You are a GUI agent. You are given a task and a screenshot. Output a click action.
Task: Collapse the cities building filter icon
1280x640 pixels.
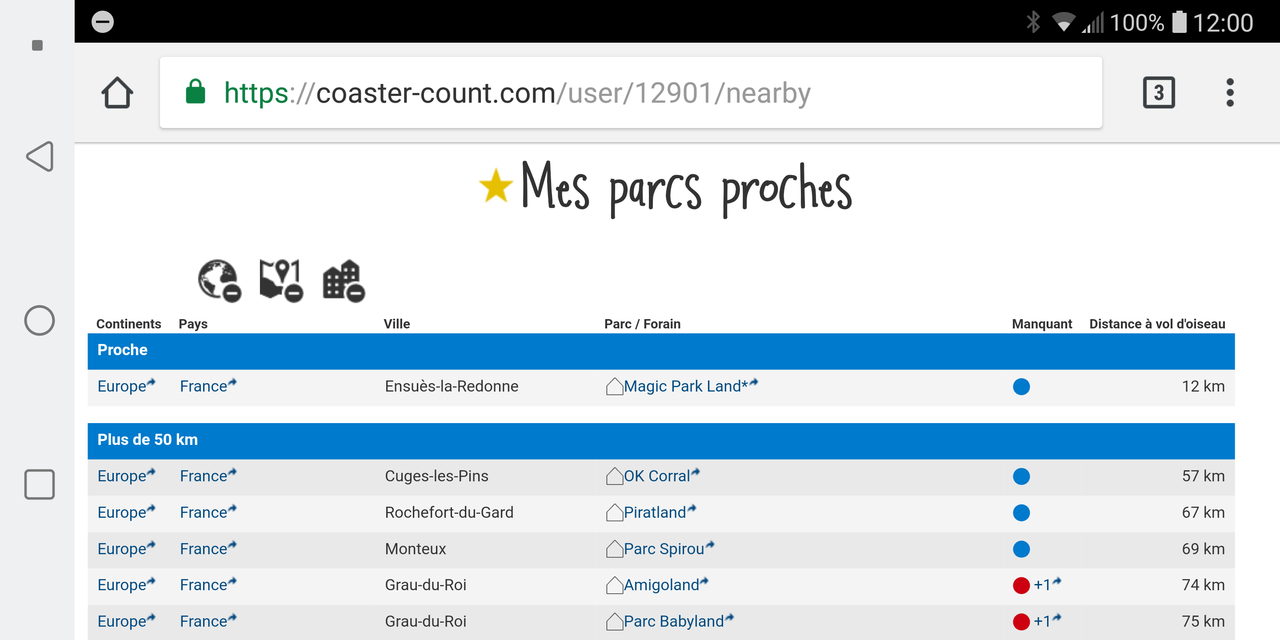coord(343,280)
